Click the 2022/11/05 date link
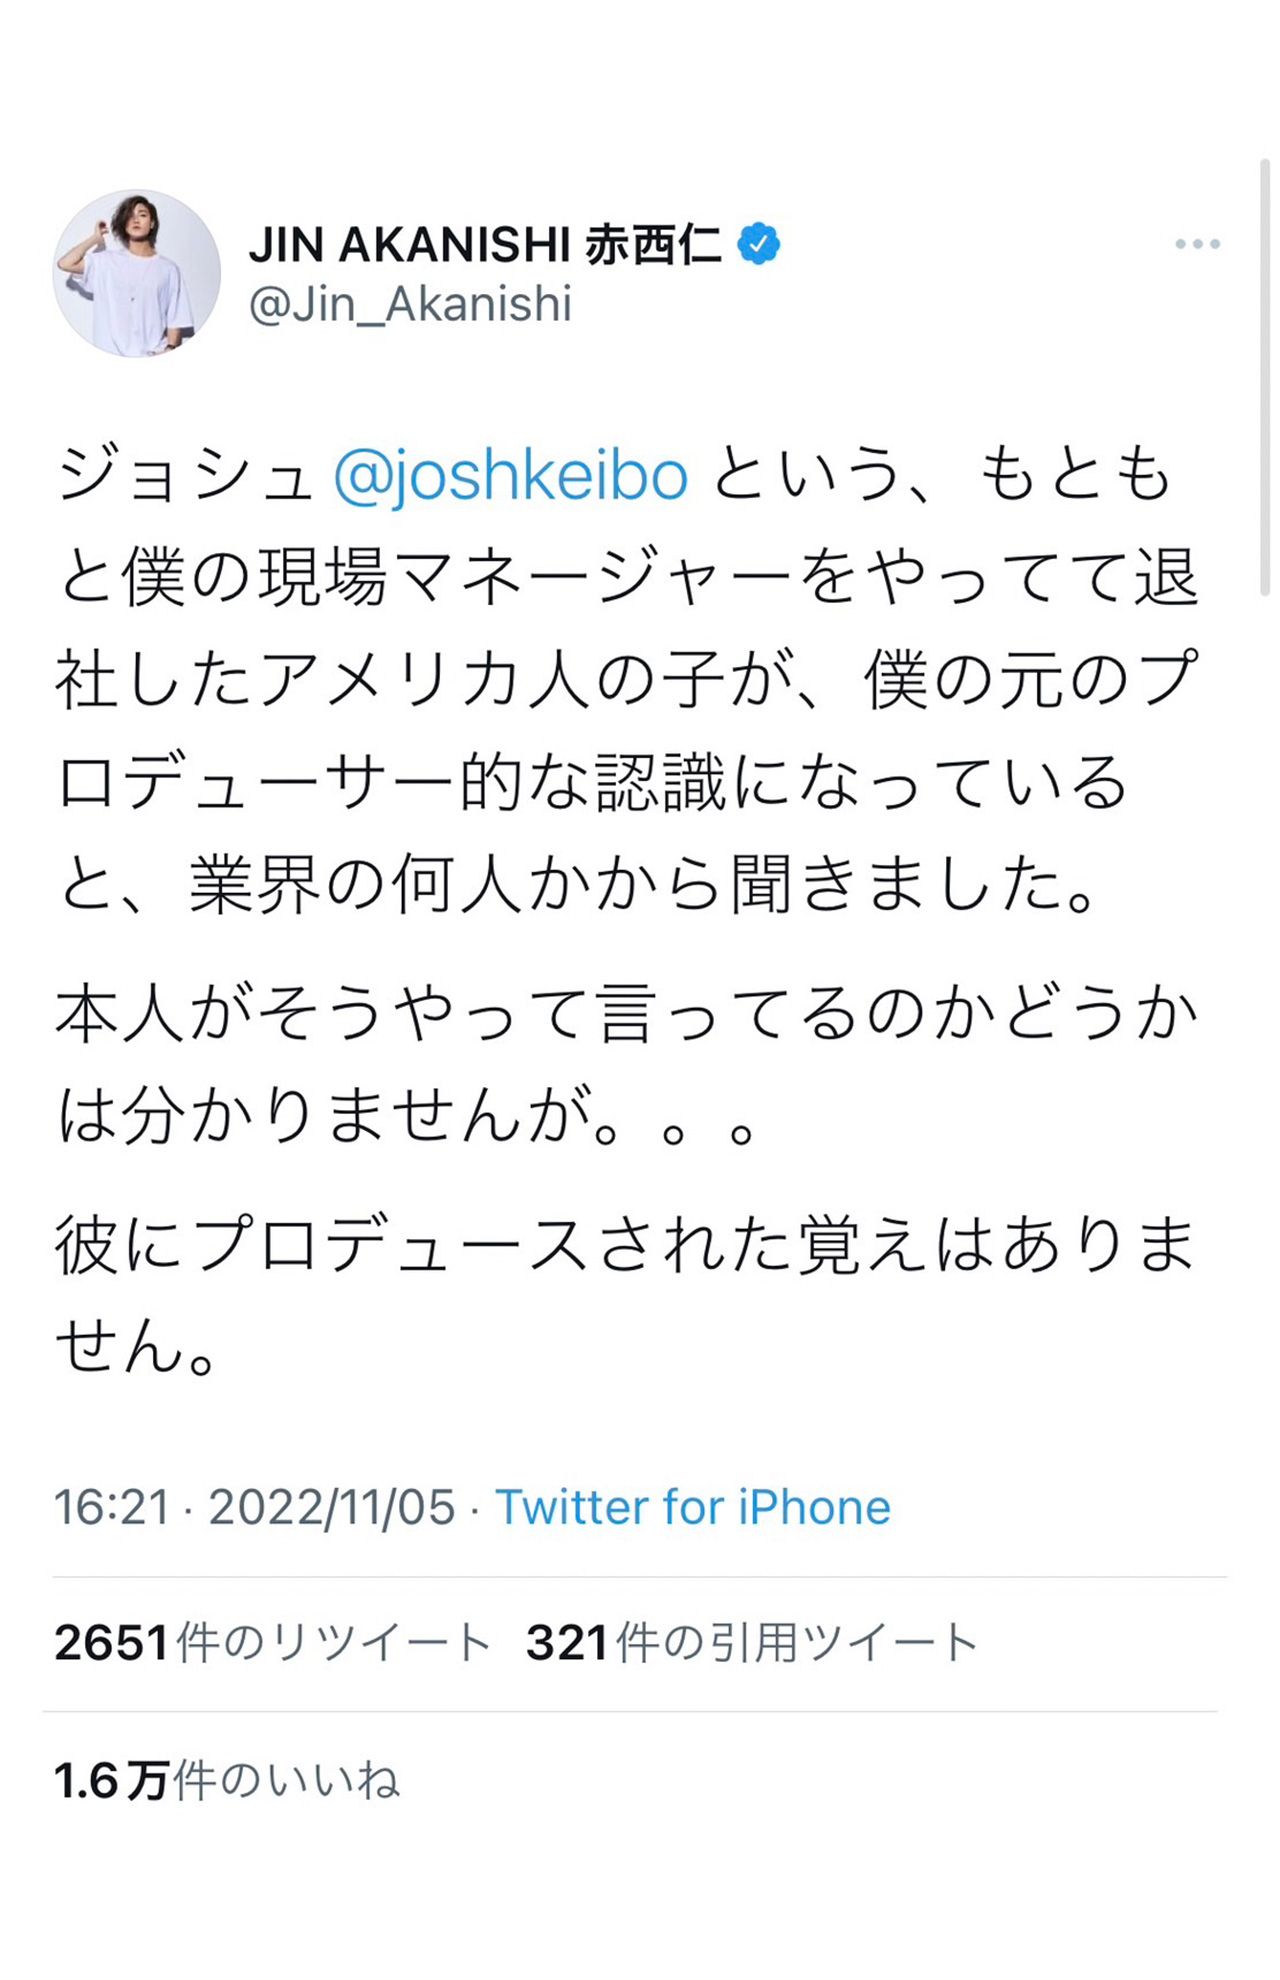 point(327,1507)
